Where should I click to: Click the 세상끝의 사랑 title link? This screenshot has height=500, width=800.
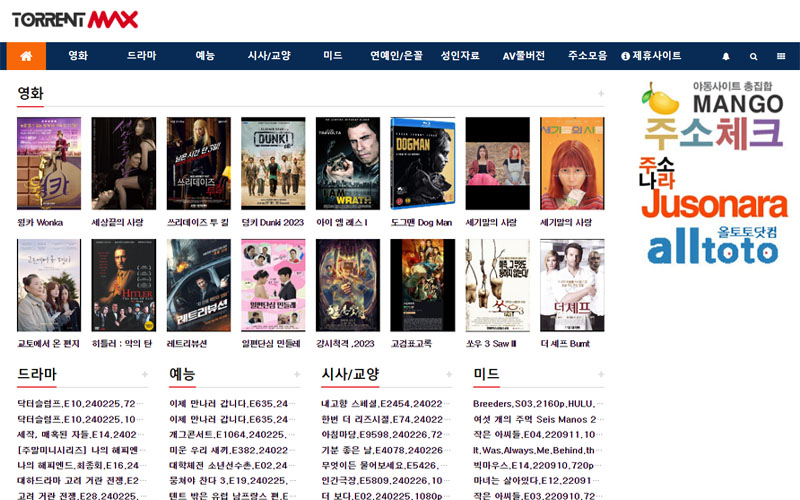(x=117, y=222)
